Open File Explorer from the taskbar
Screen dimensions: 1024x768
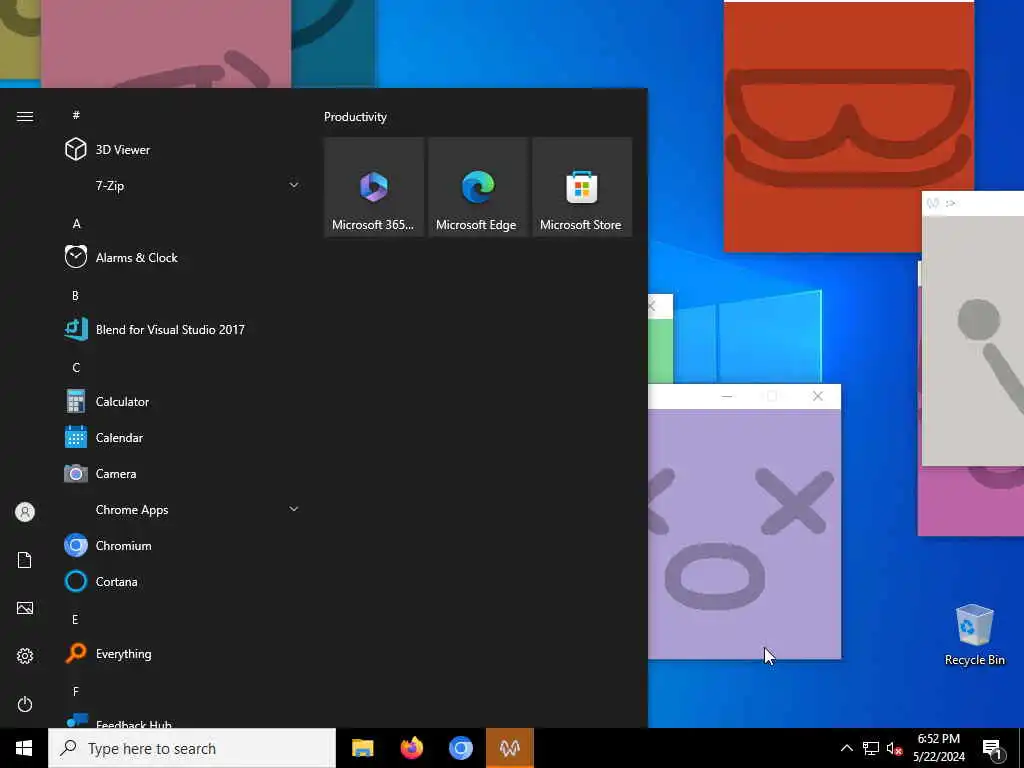tap(362, 748)
